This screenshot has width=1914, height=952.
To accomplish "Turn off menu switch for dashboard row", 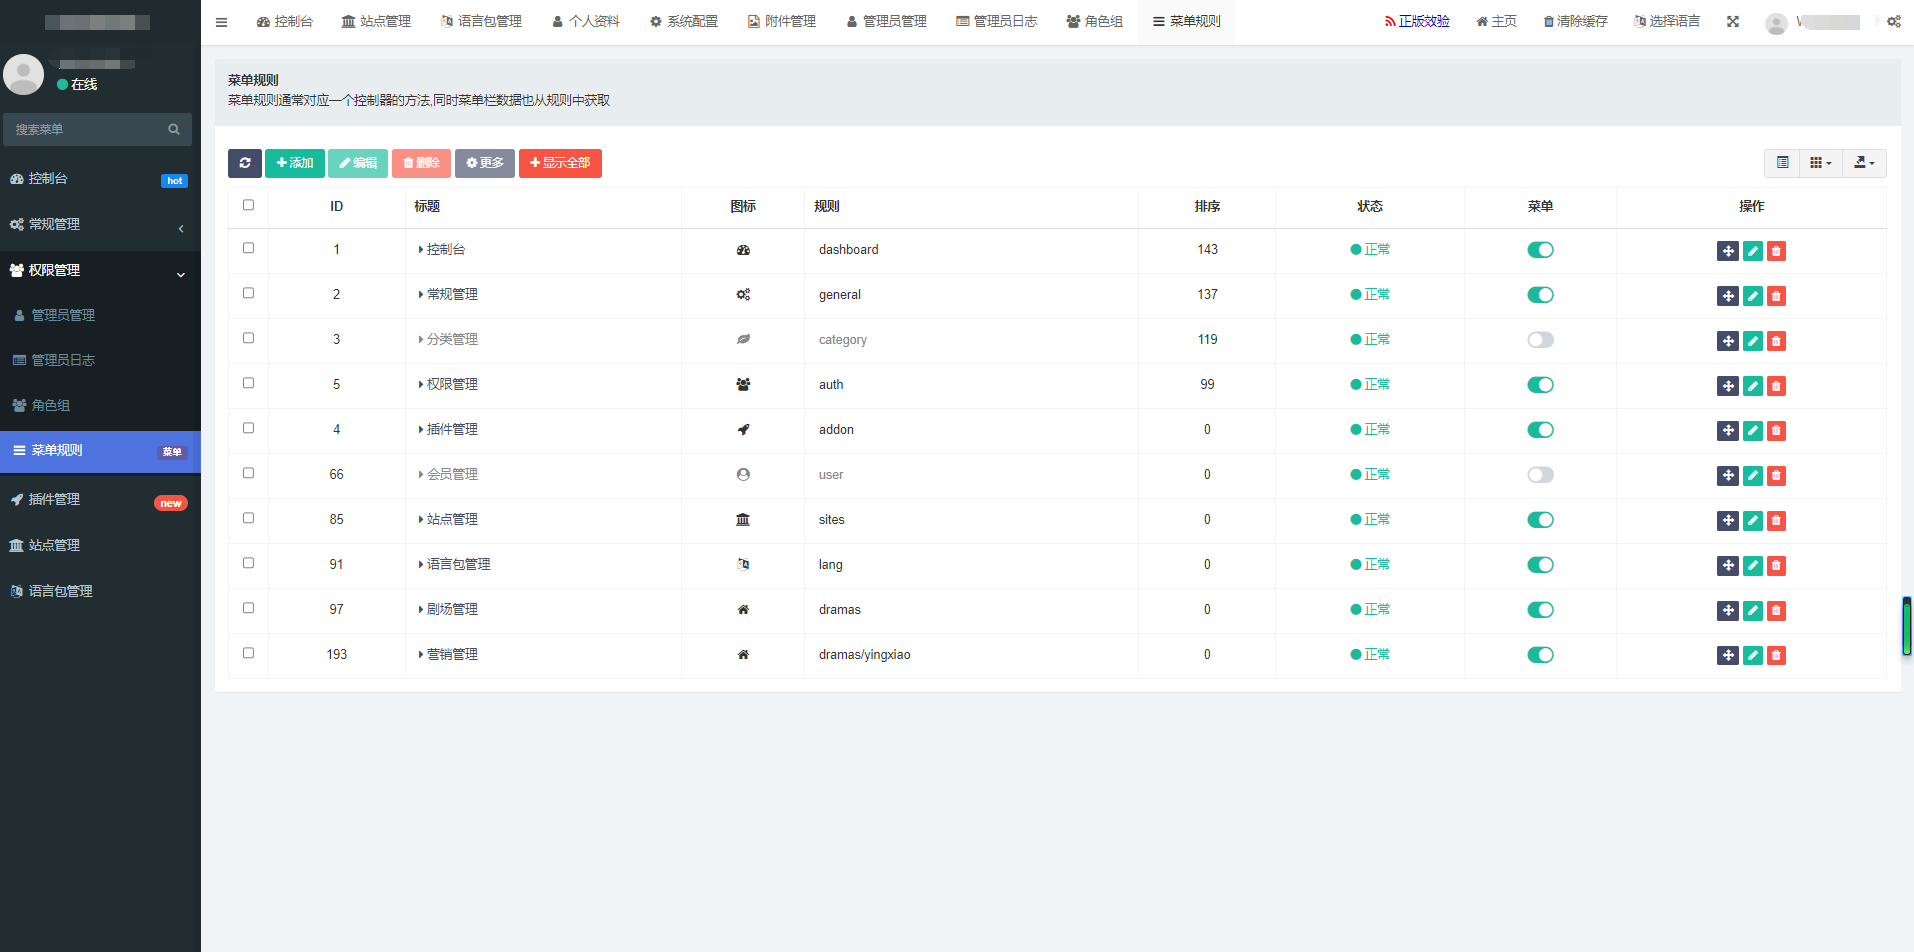I will [x=1540, y=250].
